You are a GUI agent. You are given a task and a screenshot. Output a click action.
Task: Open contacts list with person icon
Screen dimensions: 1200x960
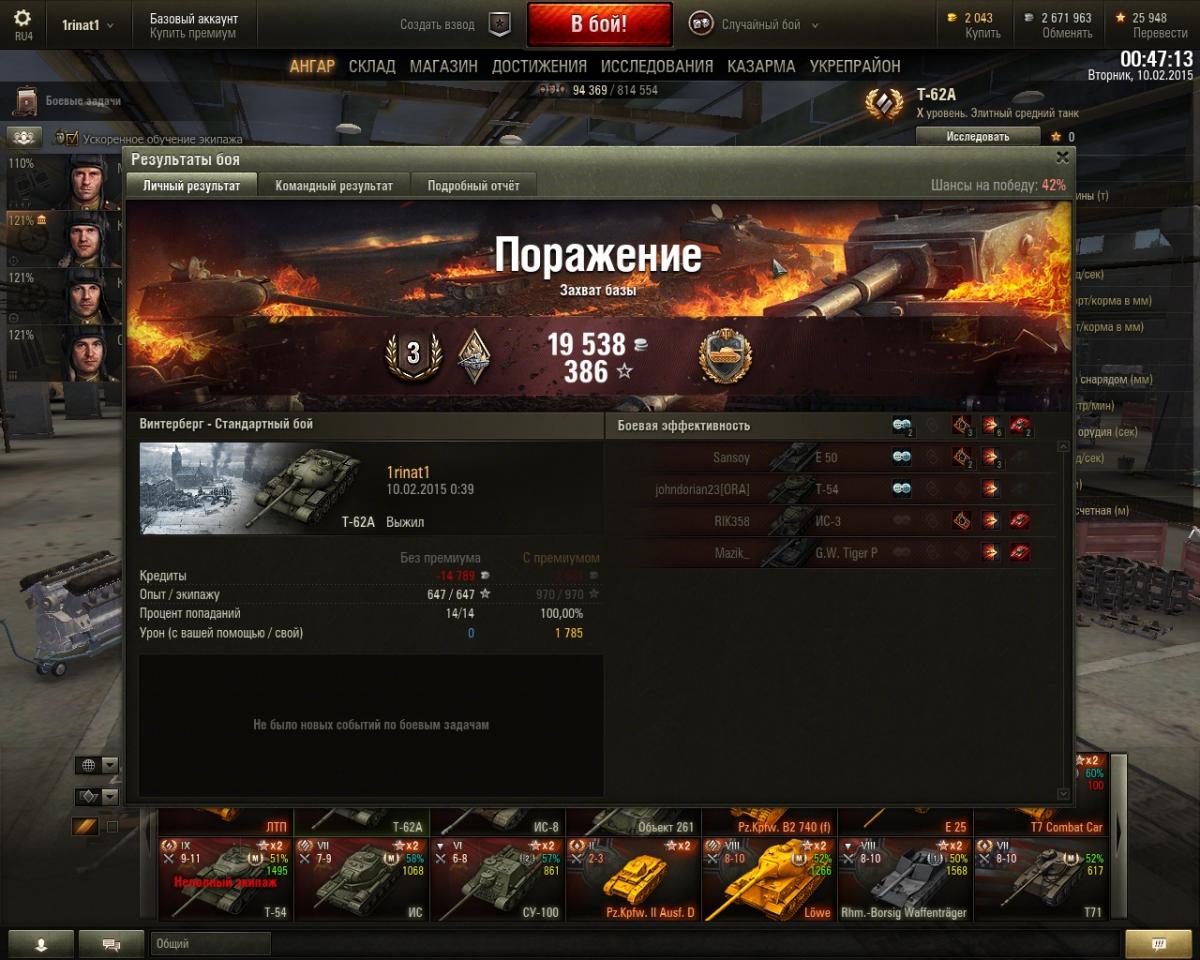pyautogui.click(x=41, y=944)
